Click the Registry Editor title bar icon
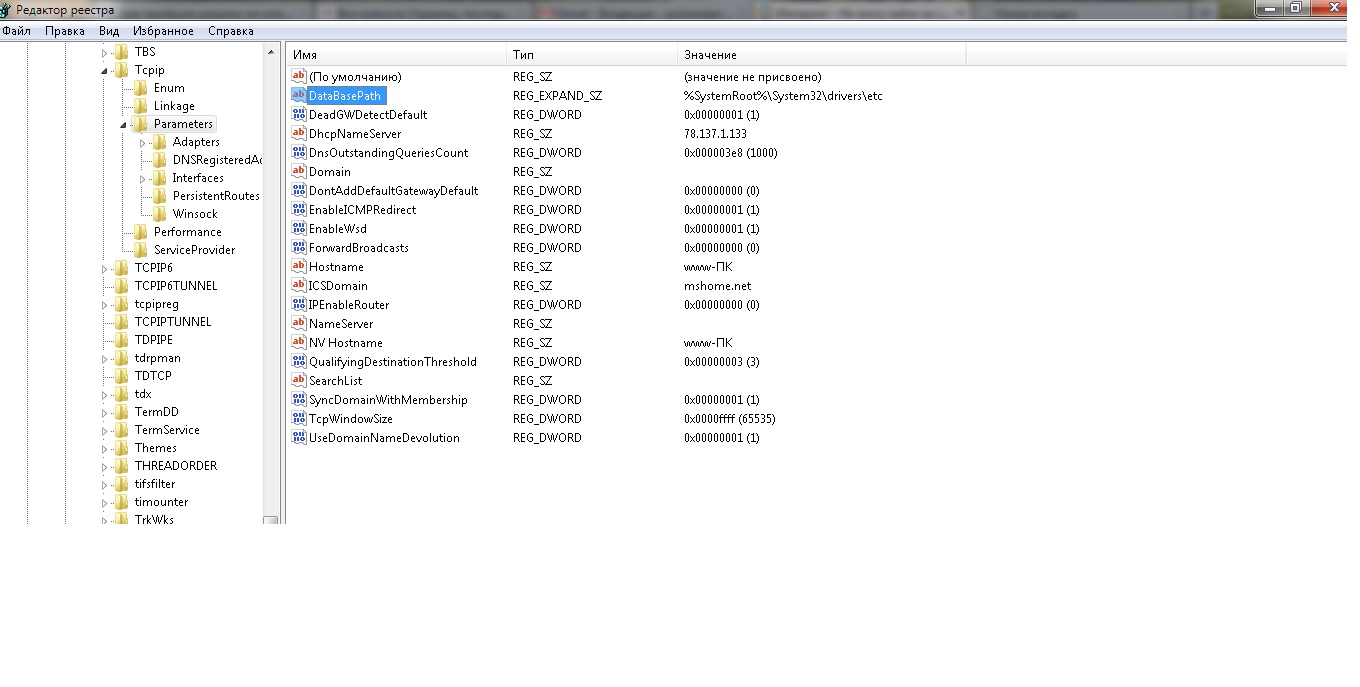Viewport: 1360px width, 687px height. [8, 9]
